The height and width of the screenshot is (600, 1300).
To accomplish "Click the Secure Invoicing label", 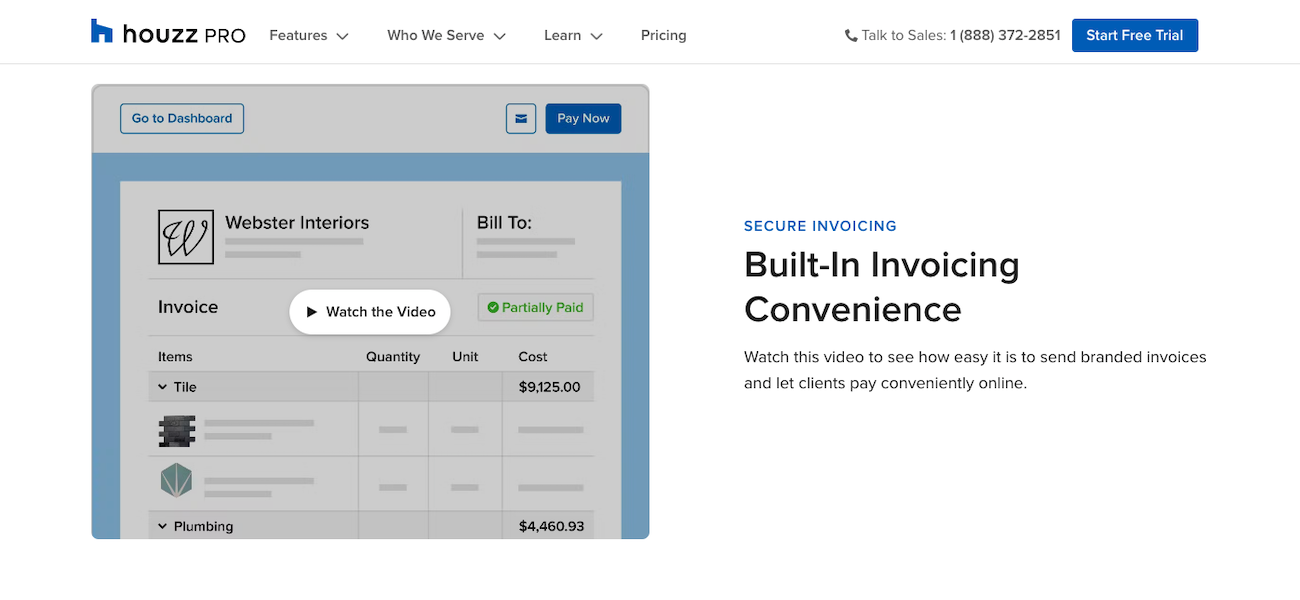I will point(820,226).
